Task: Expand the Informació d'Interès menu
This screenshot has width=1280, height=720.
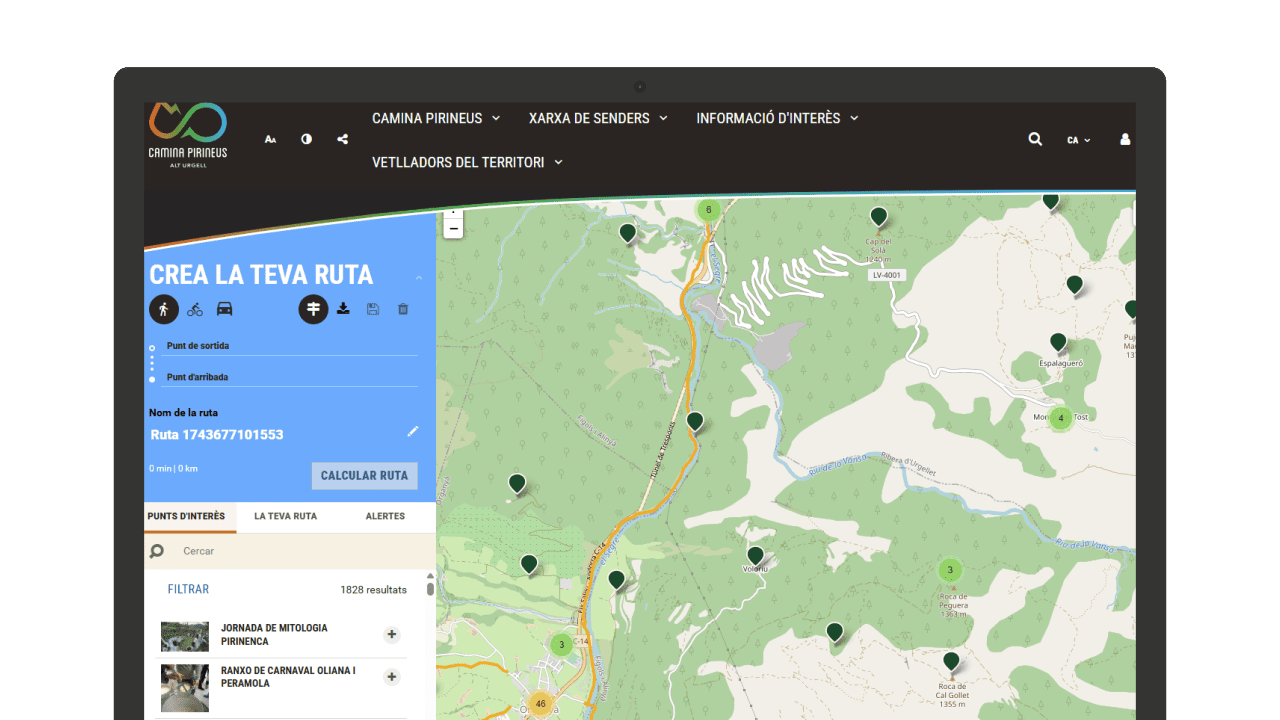Action: [778, 118]
